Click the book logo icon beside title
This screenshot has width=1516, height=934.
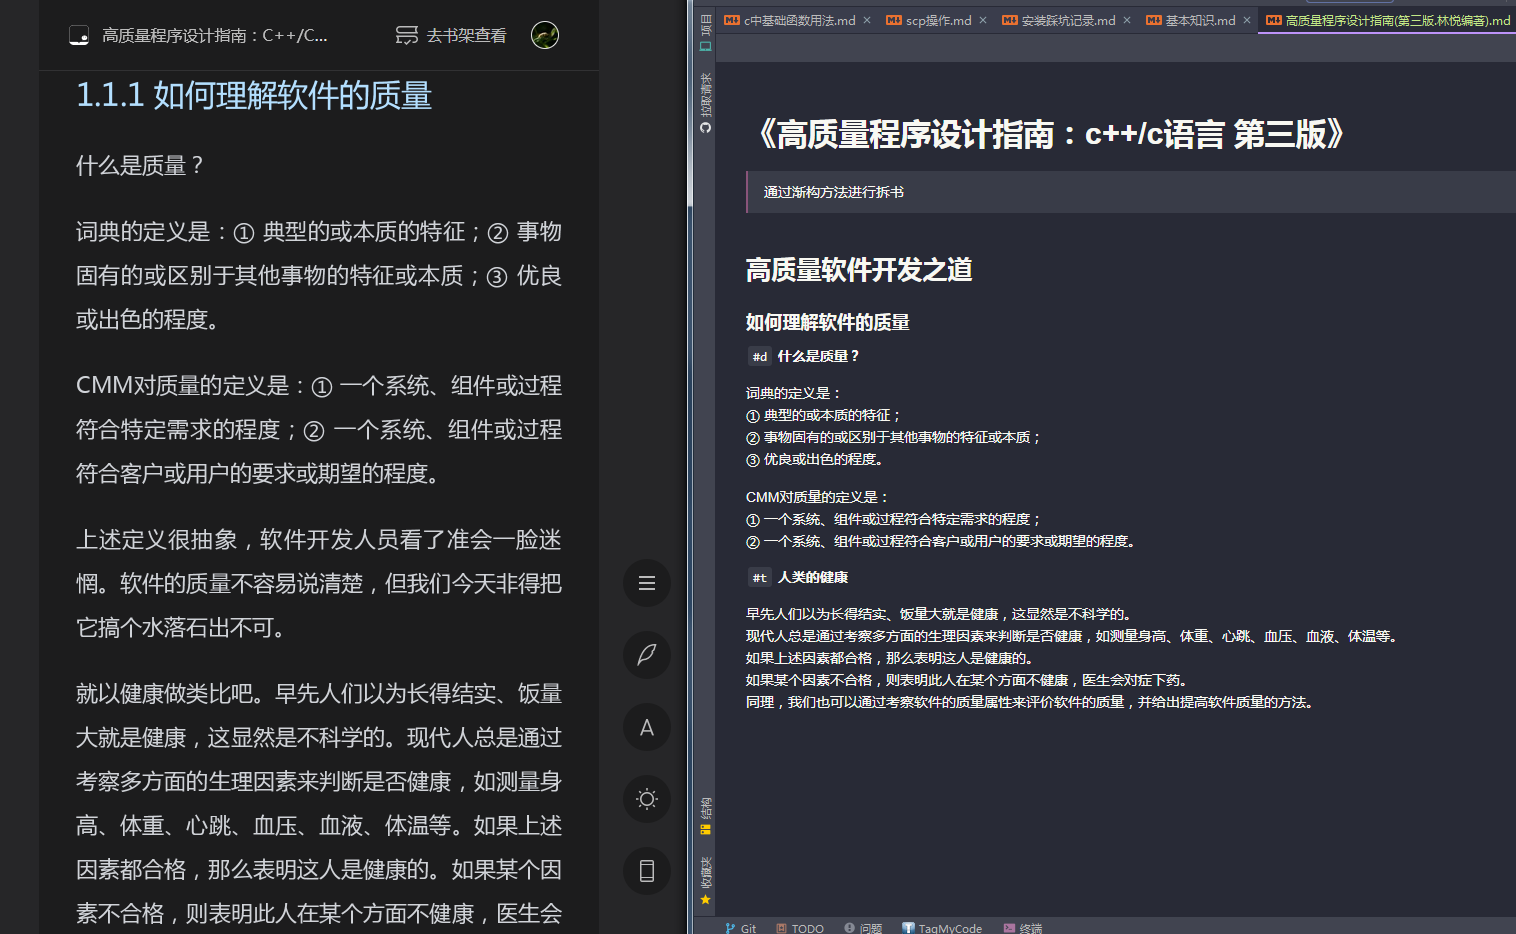click(79, 36)
